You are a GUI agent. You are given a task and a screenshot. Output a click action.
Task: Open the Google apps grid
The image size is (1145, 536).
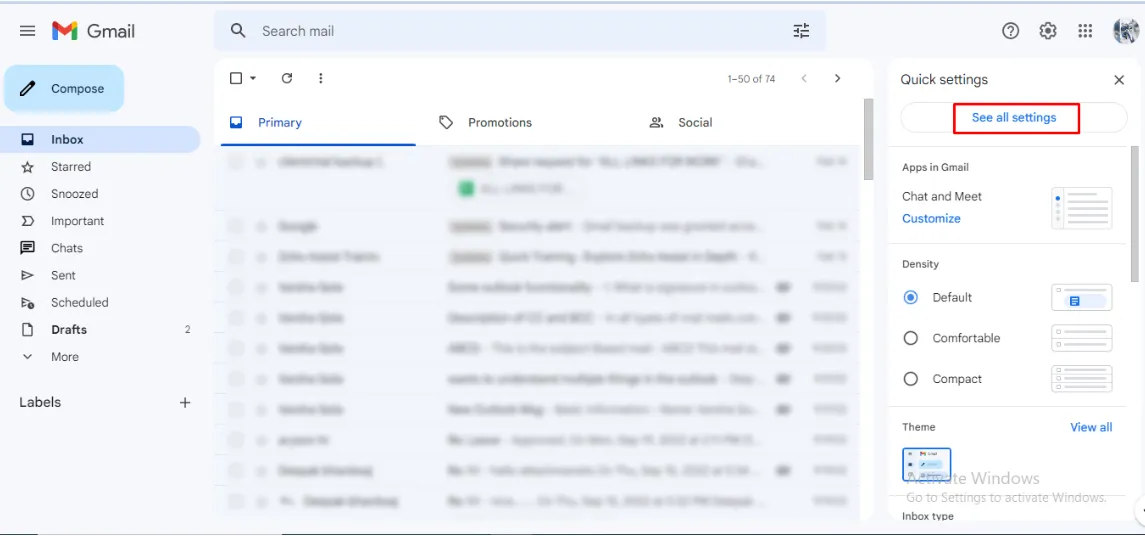[1085, 31]
